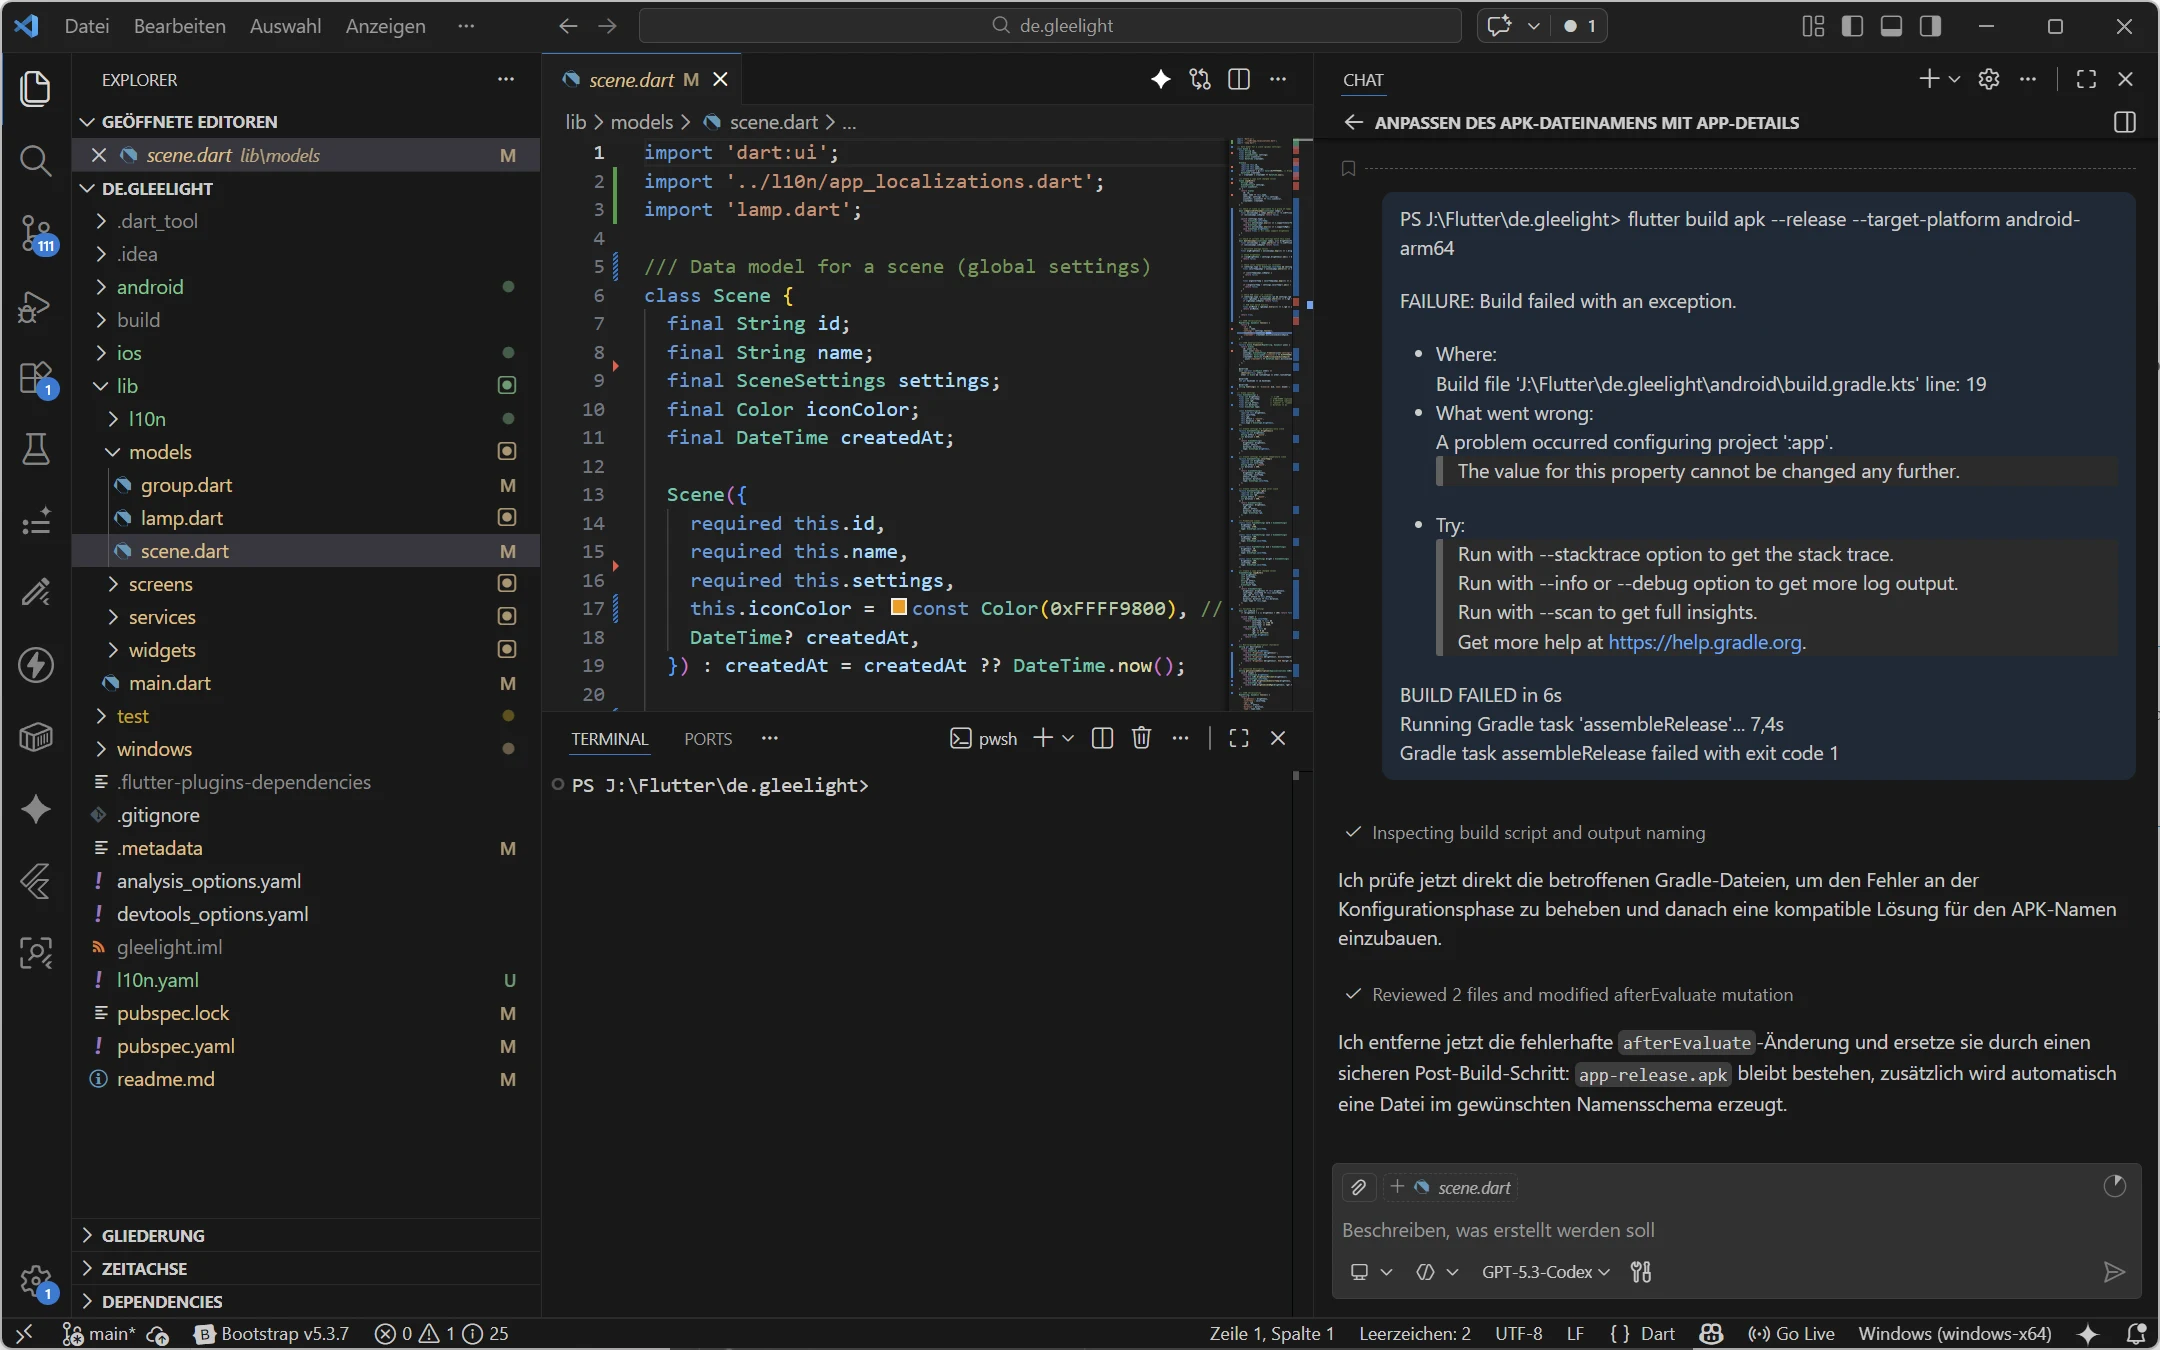
Task: Split the terminal panel
Action: click(1102, 738)
